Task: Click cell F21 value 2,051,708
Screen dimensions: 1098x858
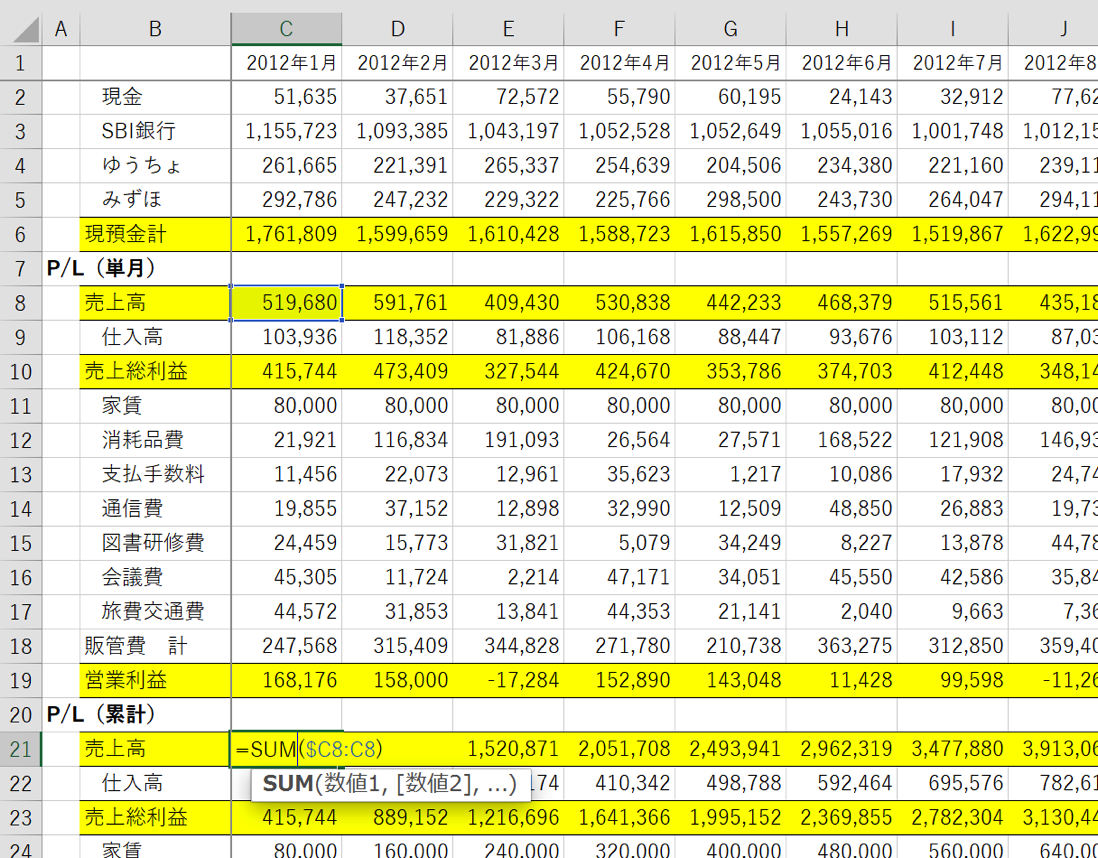Action: (x=620, y=749)
